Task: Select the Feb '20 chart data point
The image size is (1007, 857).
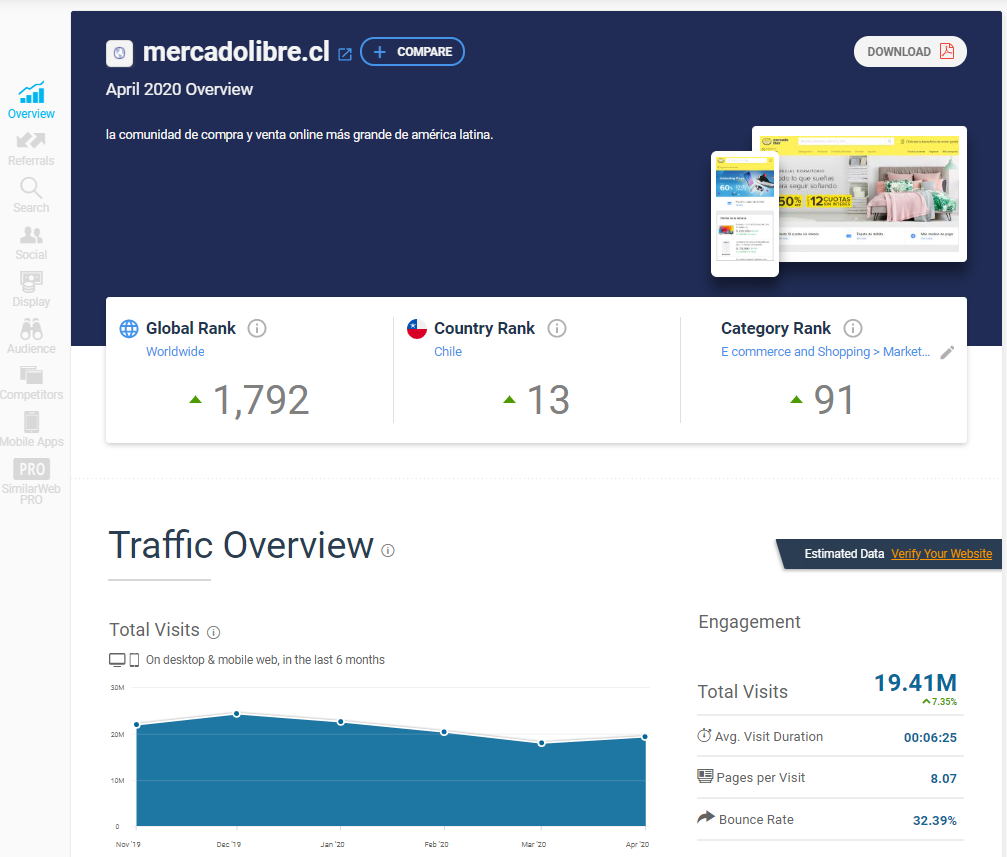Action: (x=444, y=732)
